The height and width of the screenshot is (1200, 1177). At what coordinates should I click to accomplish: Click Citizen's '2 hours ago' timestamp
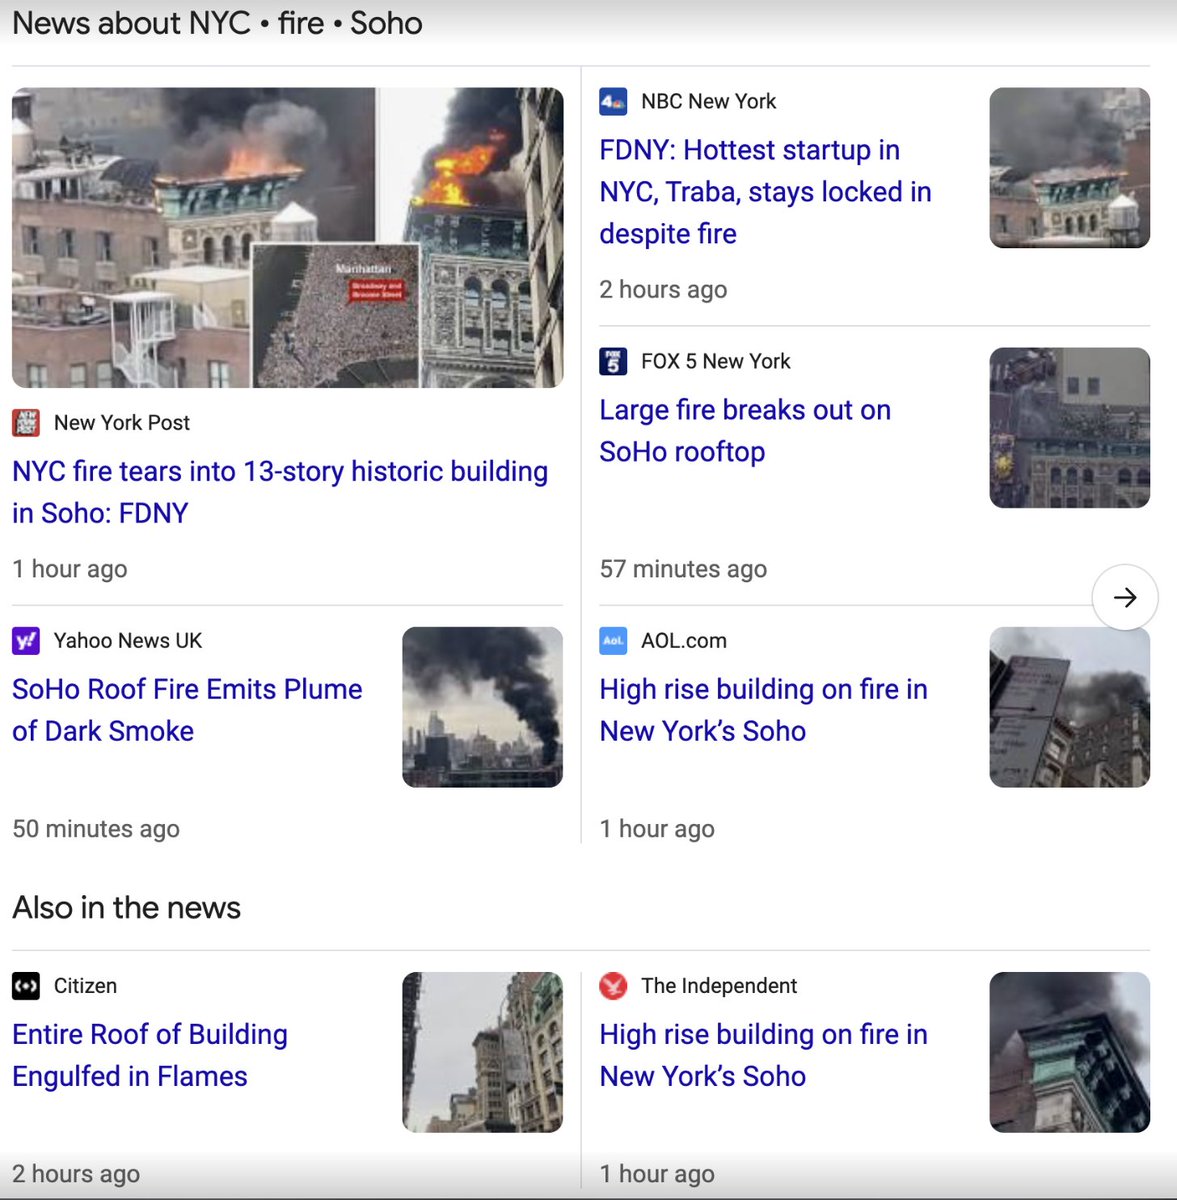(x=76, y=1173)
